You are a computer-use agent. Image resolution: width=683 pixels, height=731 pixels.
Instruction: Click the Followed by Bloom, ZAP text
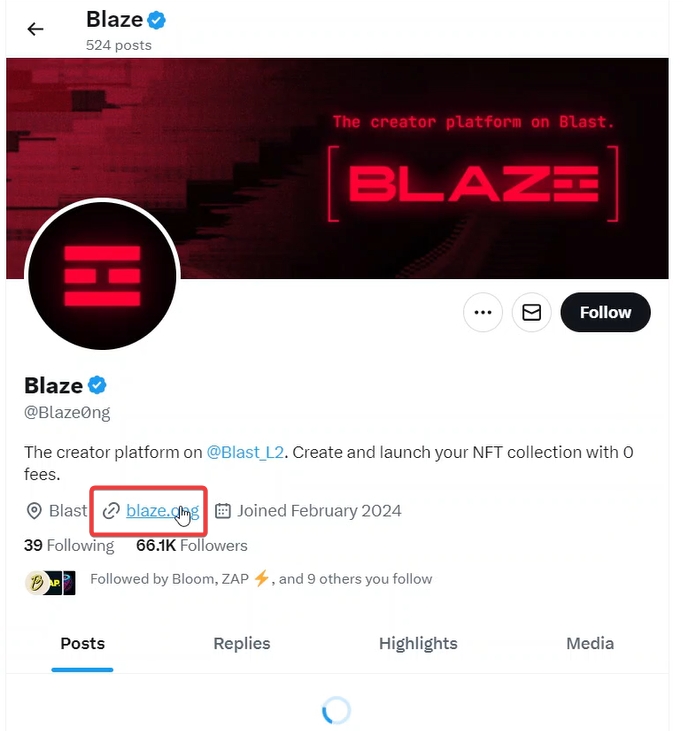pyautogui.click(x=260, y=578)
